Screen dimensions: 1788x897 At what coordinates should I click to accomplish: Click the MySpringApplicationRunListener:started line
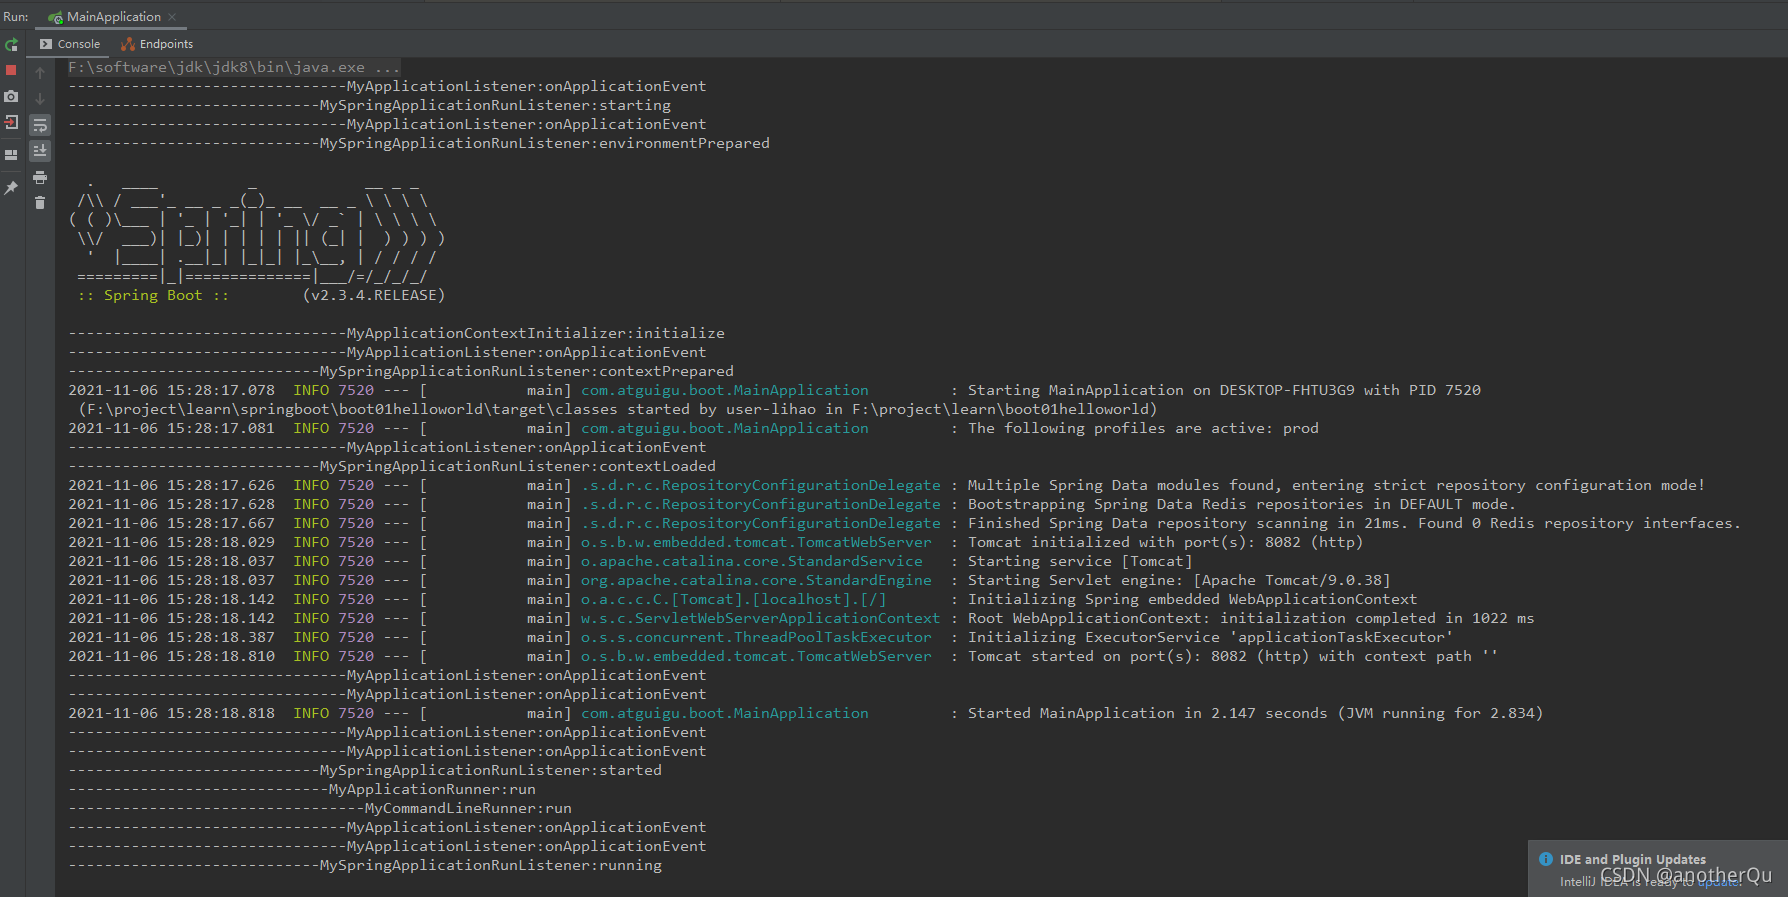[x=365, y=770]
